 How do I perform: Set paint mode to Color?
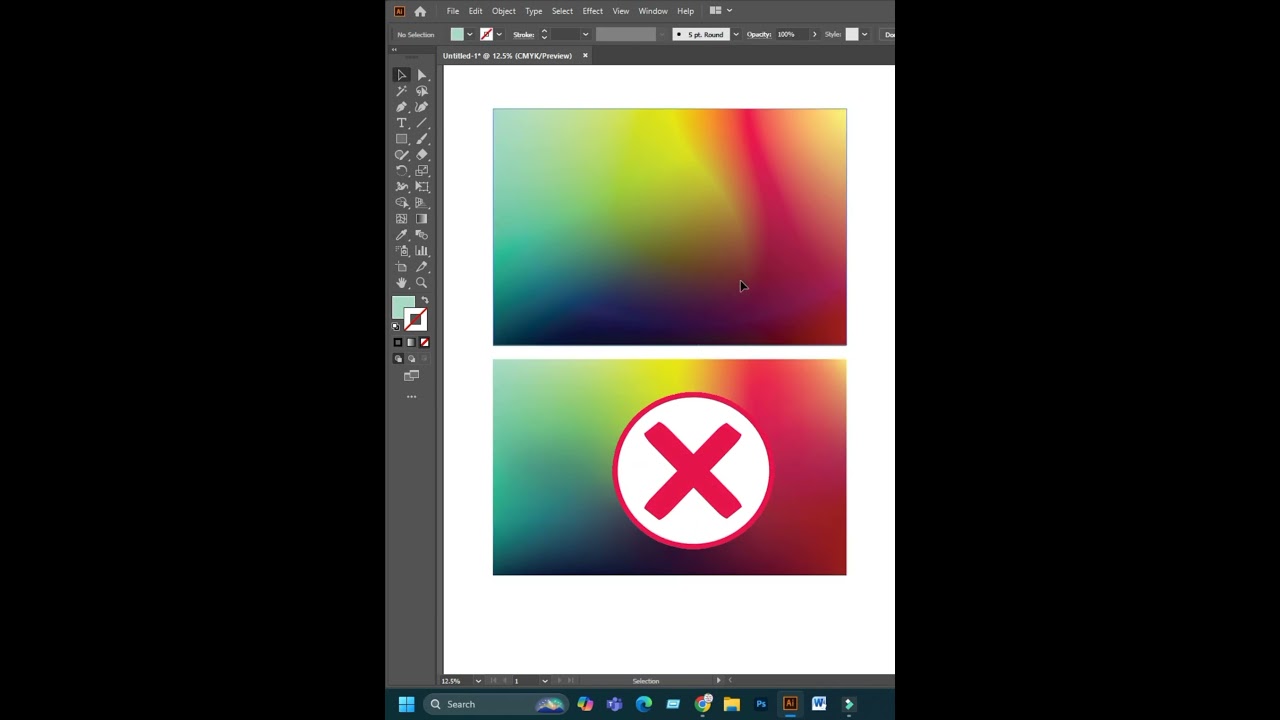click(x=398, y=342)
